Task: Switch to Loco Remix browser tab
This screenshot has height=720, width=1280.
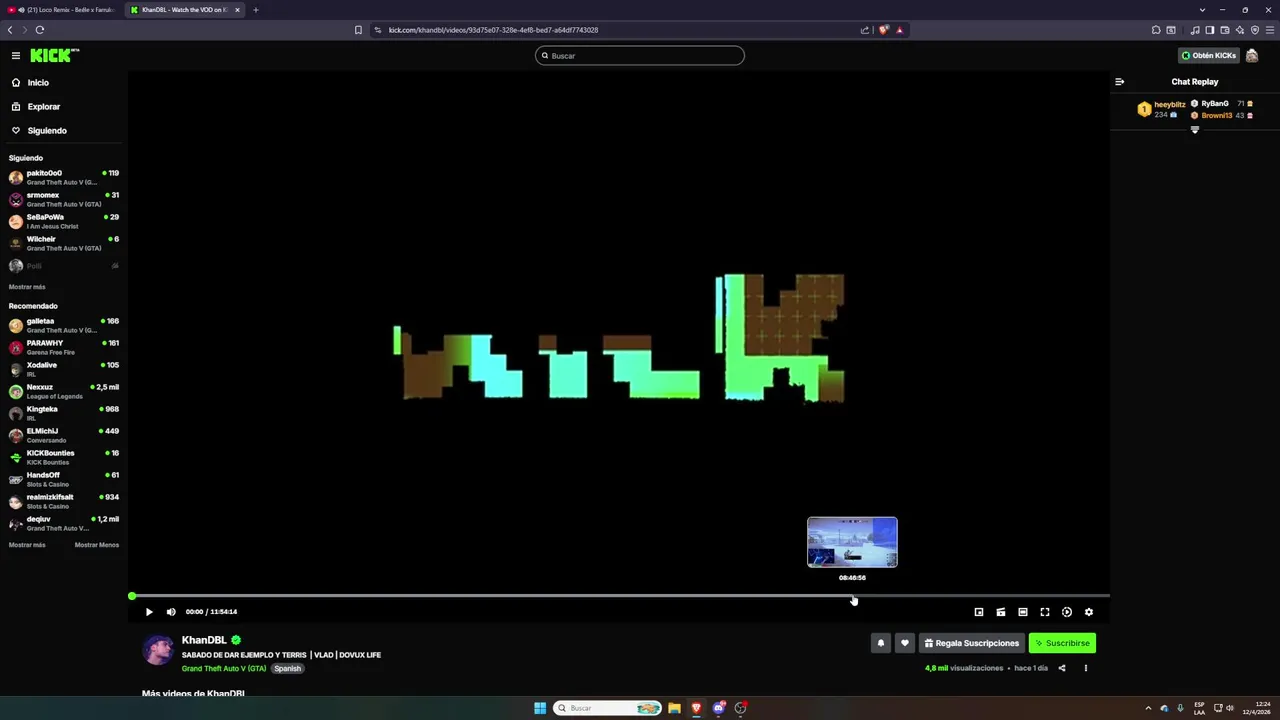Action: 61,10
